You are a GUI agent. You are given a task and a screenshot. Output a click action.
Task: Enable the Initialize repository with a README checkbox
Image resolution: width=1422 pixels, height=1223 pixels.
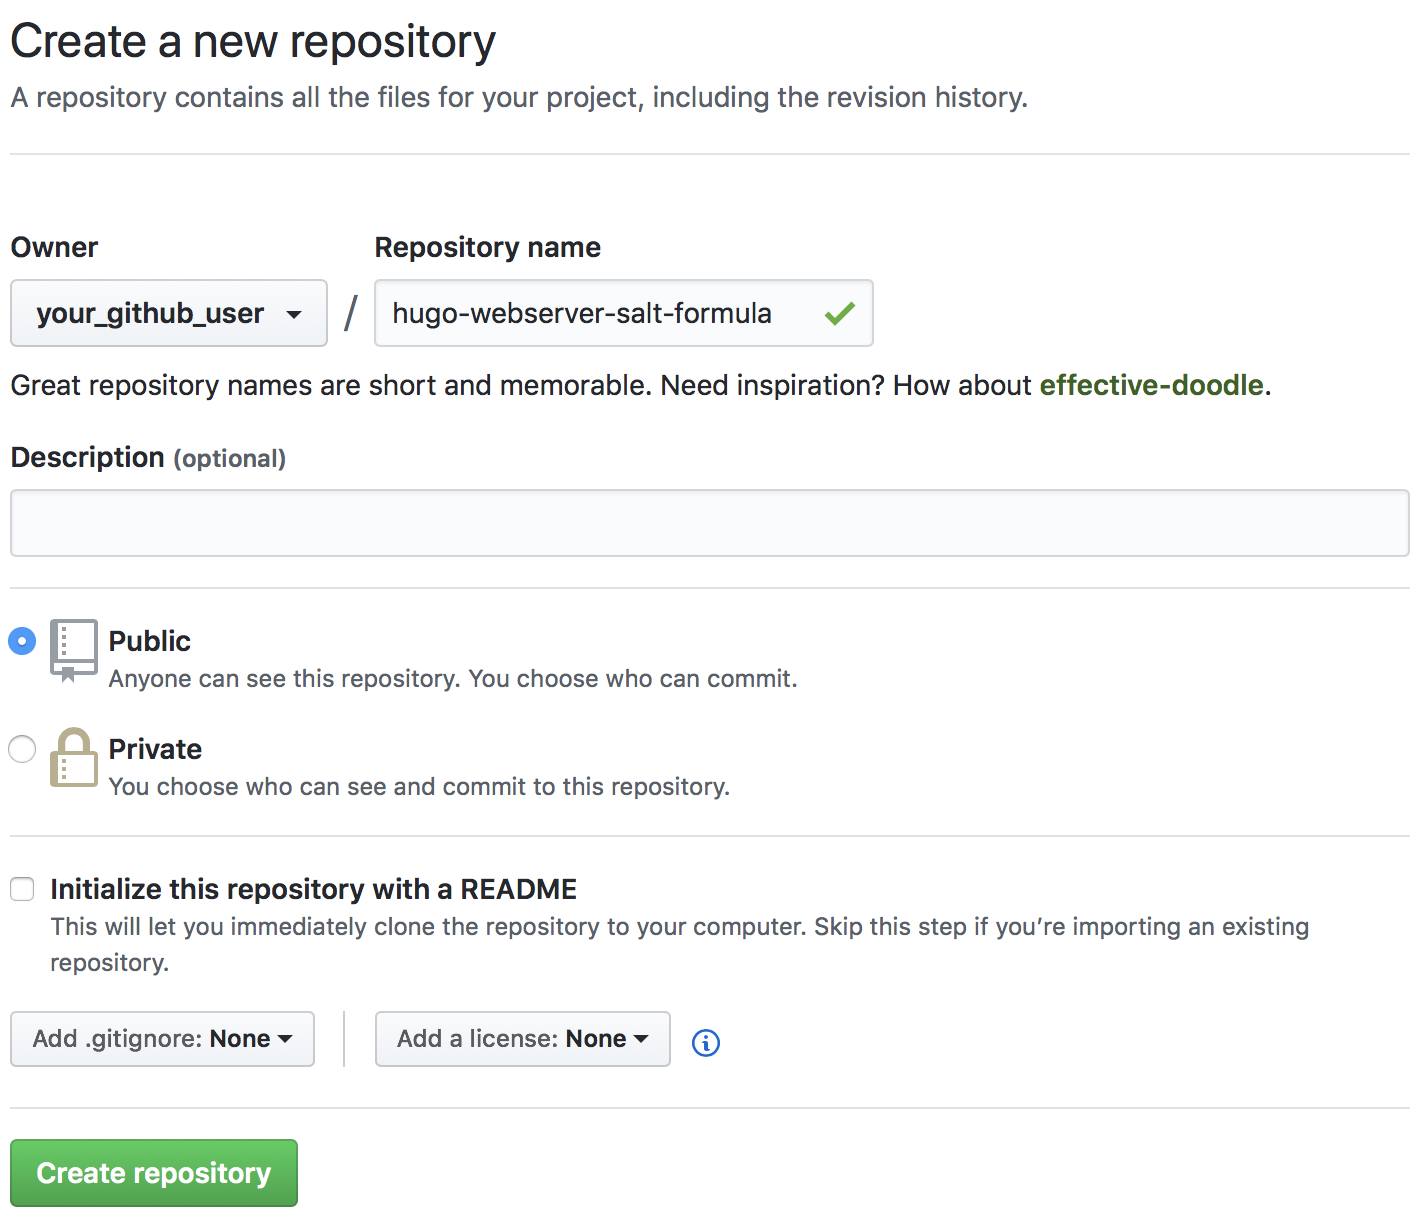[21, 888]
